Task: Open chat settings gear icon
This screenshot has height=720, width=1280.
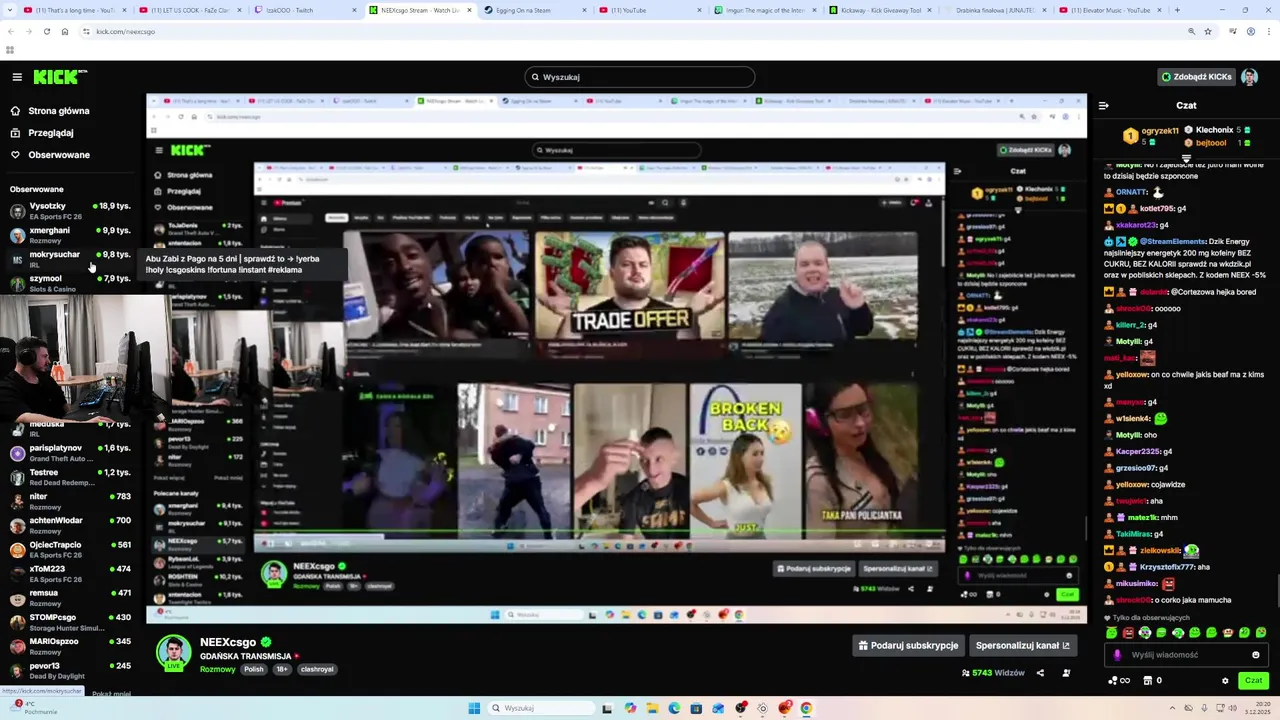Action: tap(1225, 681)
